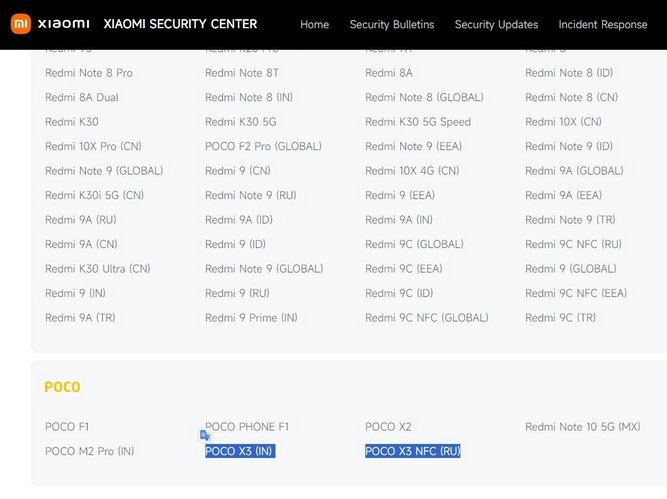This screenshot has height=499, width=667.
Task: Click Redmi 9 (IN)
Action: coord(75,293)
